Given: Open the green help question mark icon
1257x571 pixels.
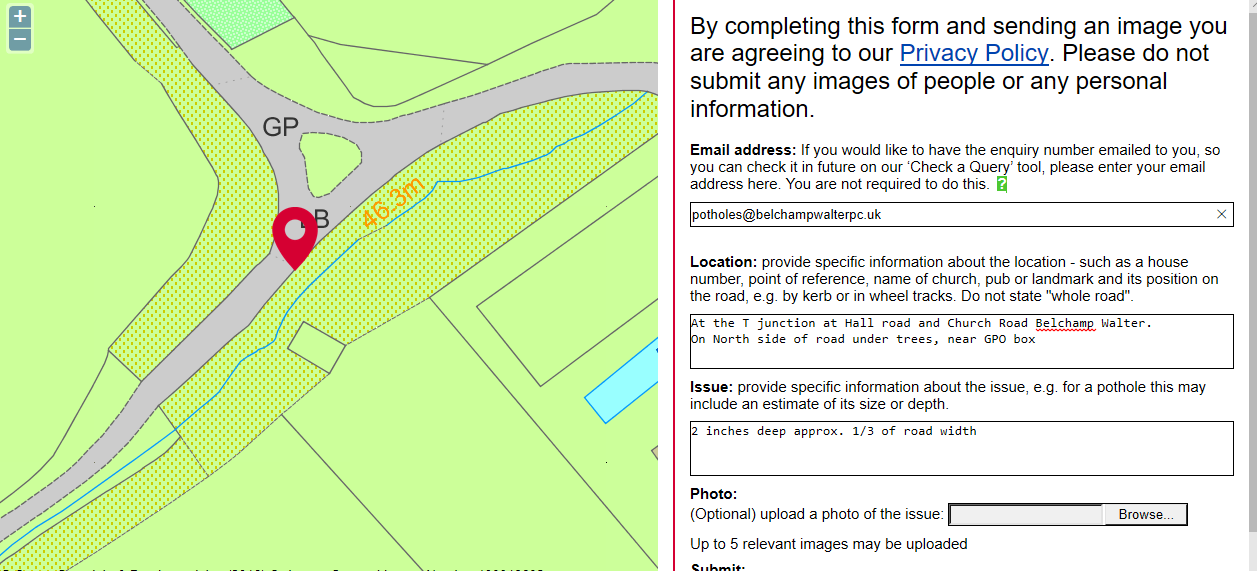Looking at the screenshot, I should pyautogui.click(x=1001, y=185).
